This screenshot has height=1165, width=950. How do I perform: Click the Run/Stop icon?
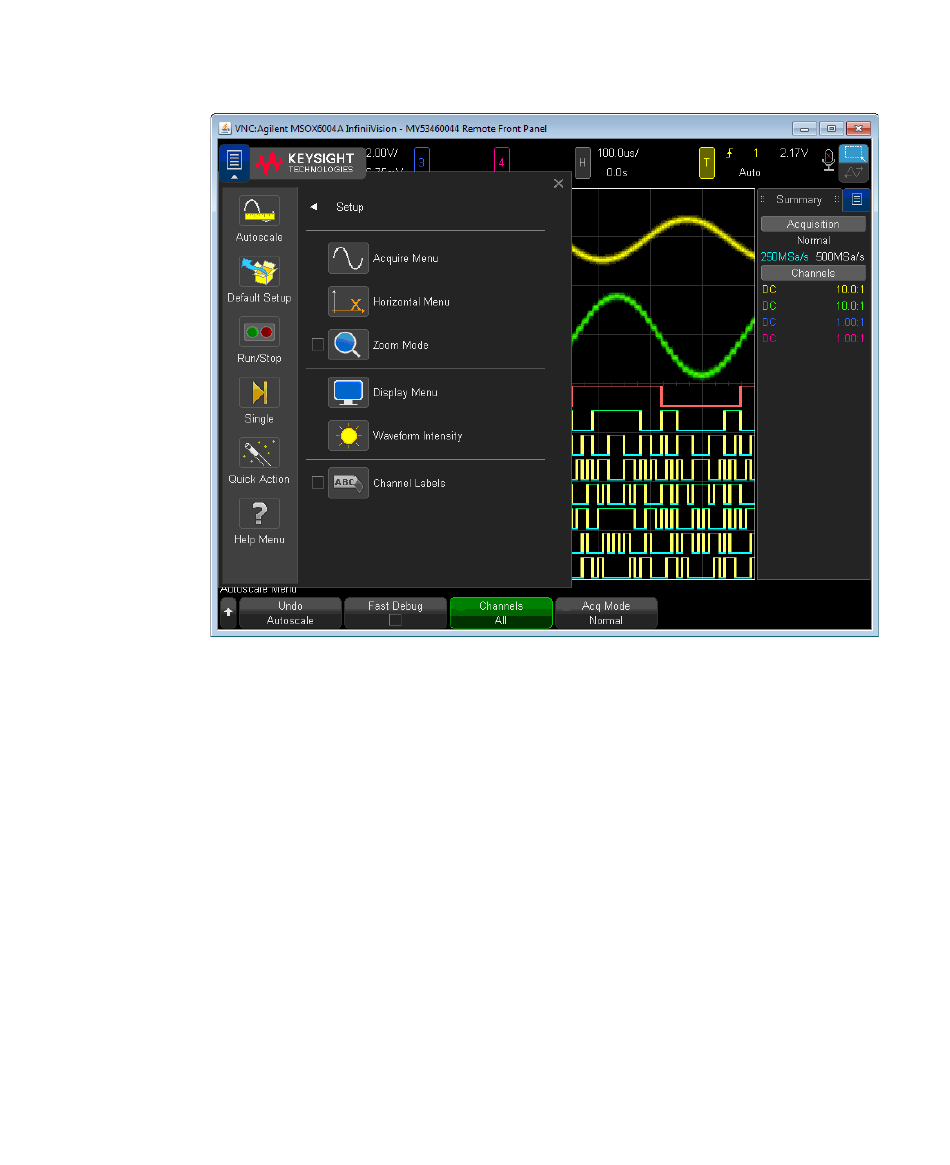coord(259,331)
